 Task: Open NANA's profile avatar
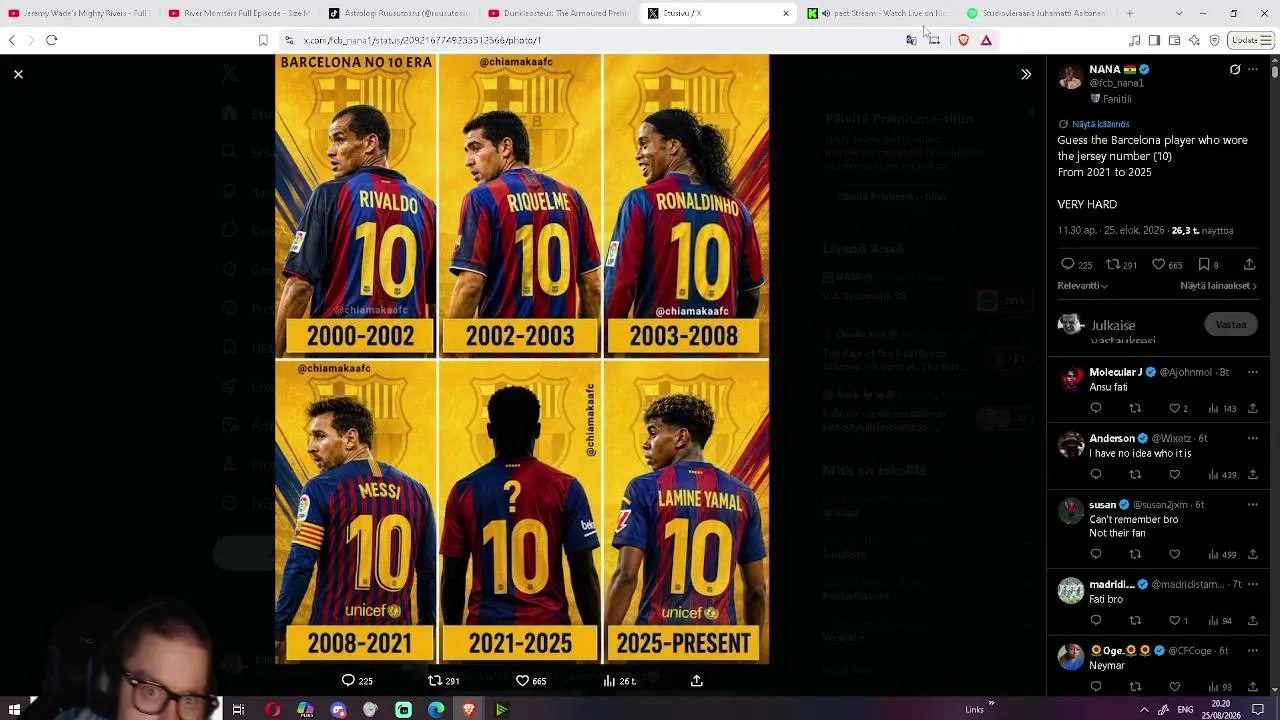click(x=1071, y=77)
